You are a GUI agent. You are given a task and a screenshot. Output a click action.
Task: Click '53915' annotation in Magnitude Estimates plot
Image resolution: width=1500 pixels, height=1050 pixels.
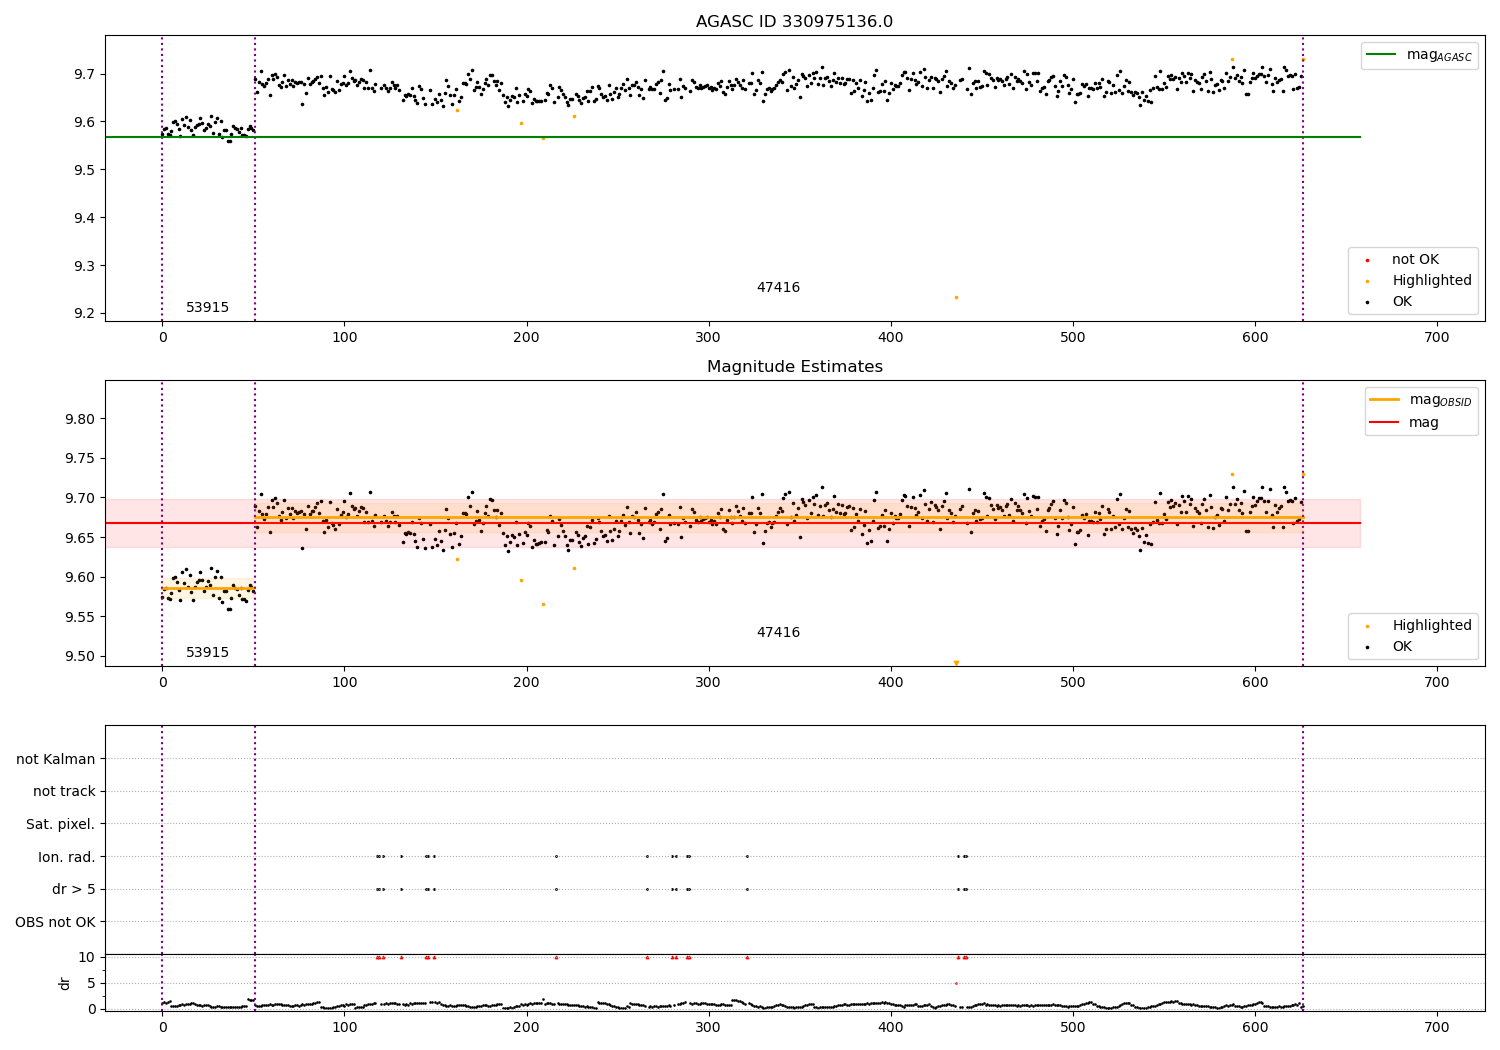(207, 653)
